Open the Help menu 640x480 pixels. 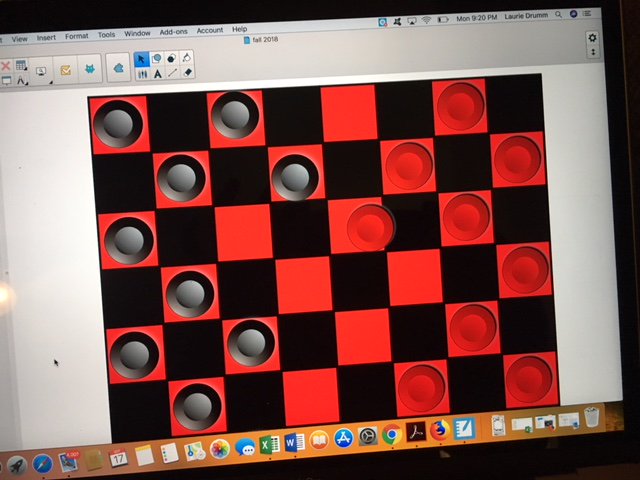240,29
